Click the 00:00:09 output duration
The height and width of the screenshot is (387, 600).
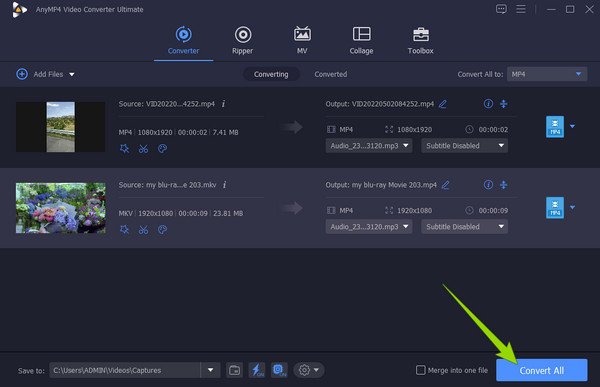pos(493,211)
